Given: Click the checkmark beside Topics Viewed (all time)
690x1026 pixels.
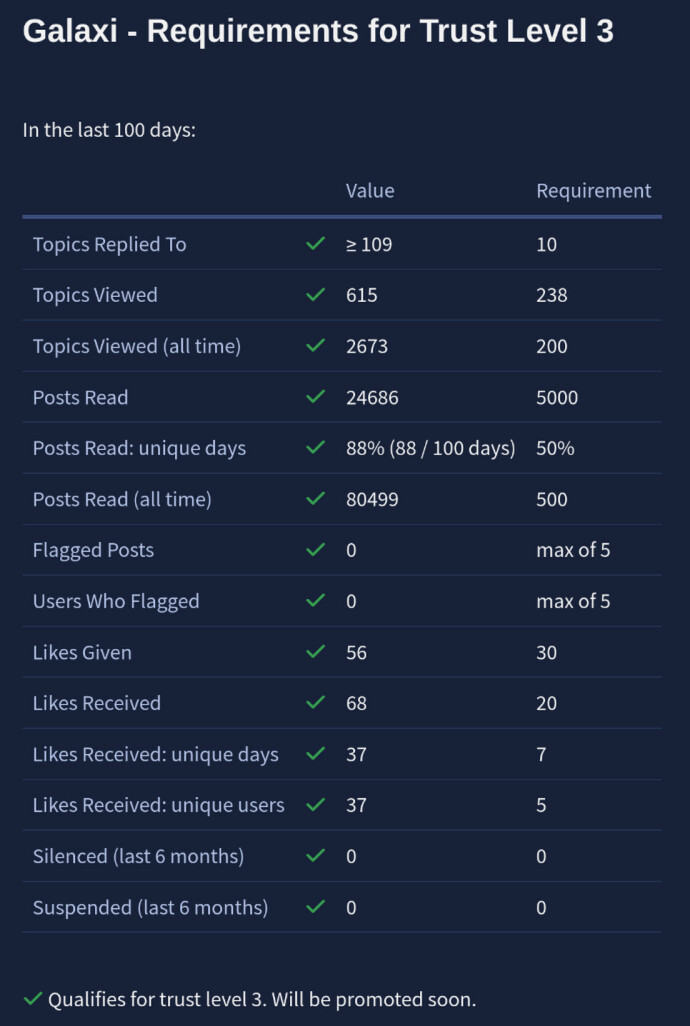Looking at the screenshot, I should pos(316,346).
